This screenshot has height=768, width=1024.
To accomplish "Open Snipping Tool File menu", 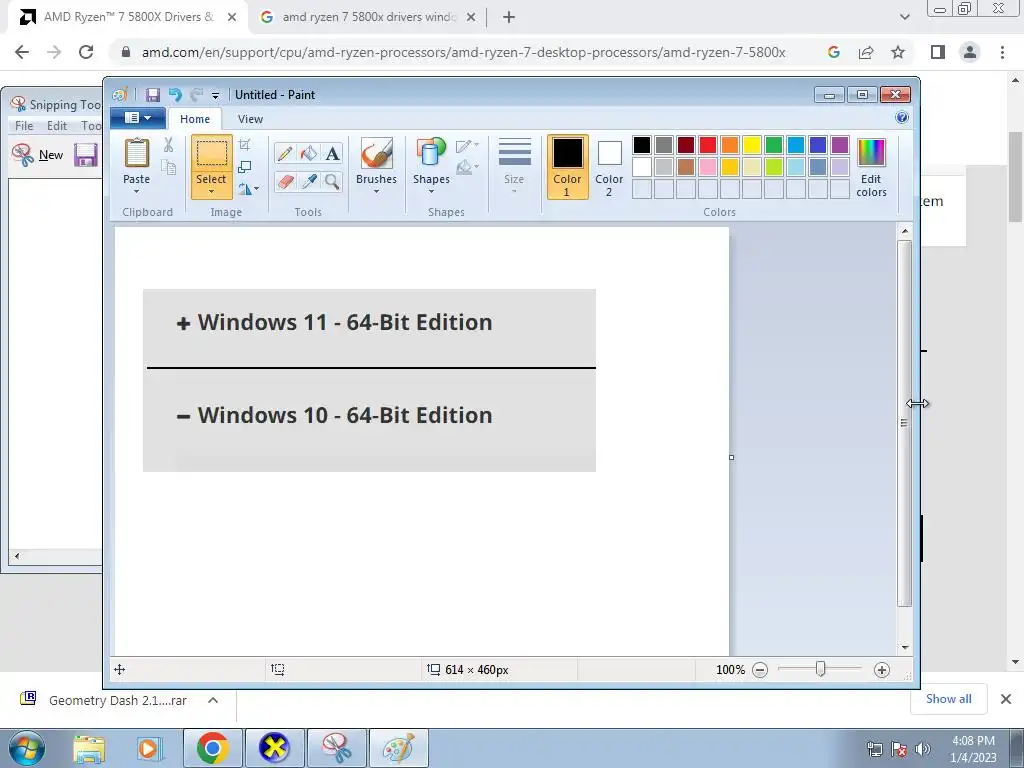I will pos(24,125).
